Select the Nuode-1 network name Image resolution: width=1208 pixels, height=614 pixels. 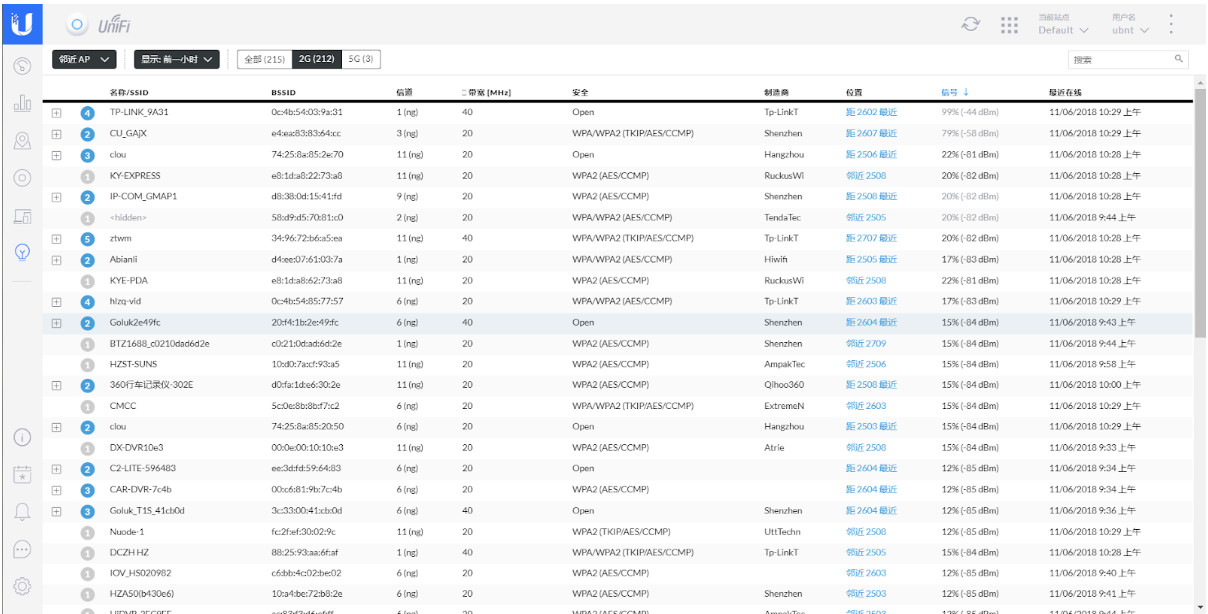(x=127, y=532)
